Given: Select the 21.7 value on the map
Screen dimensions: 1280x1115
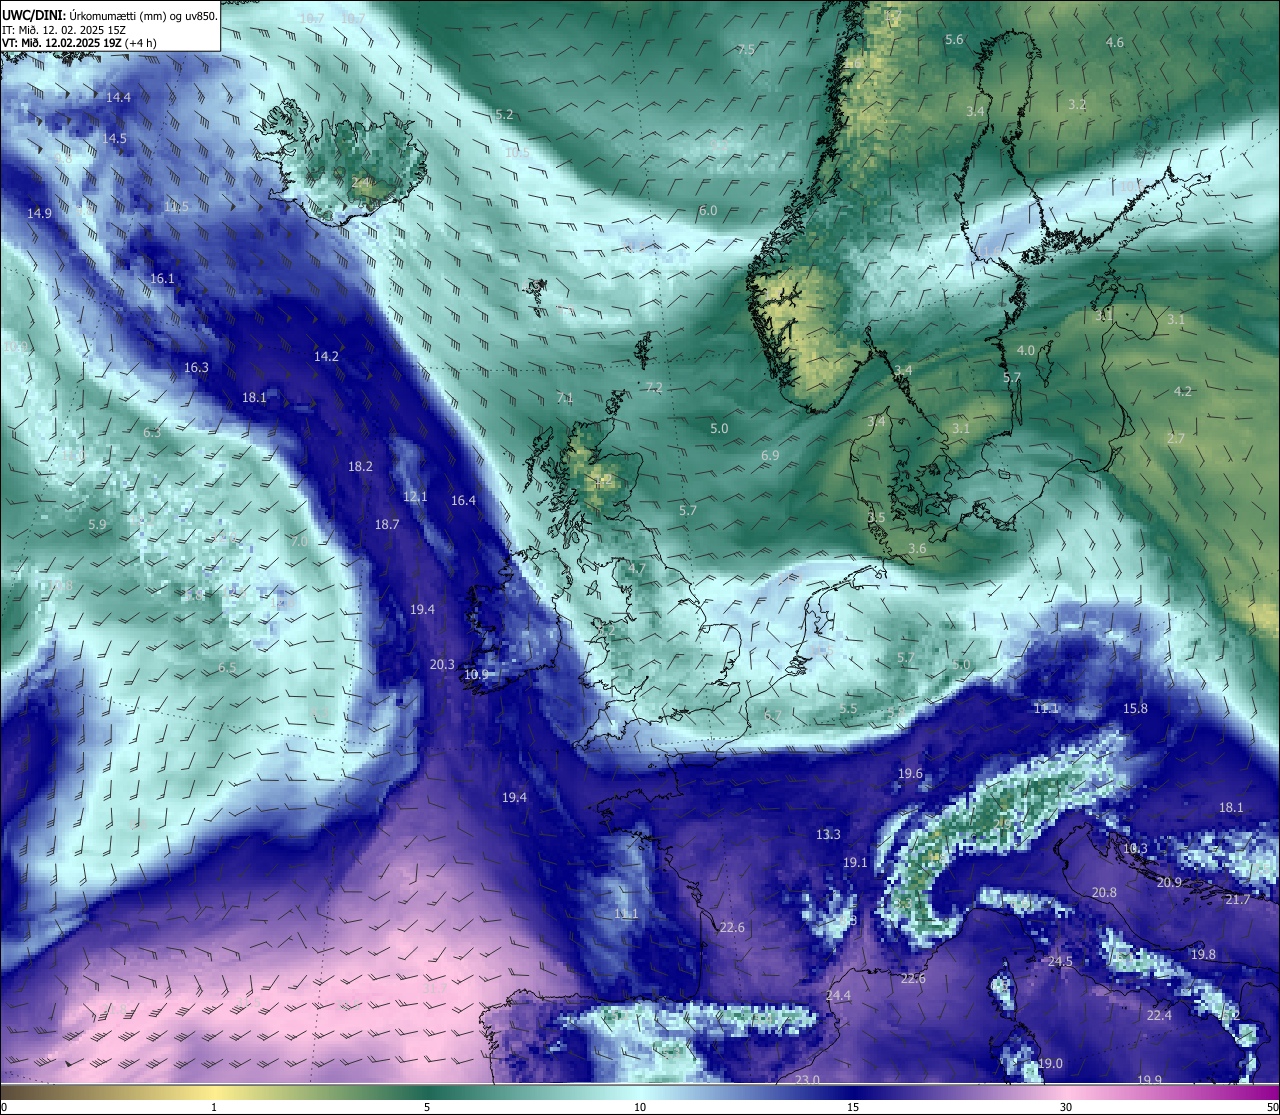Looking at the screenshot, I should (1238, 900).
